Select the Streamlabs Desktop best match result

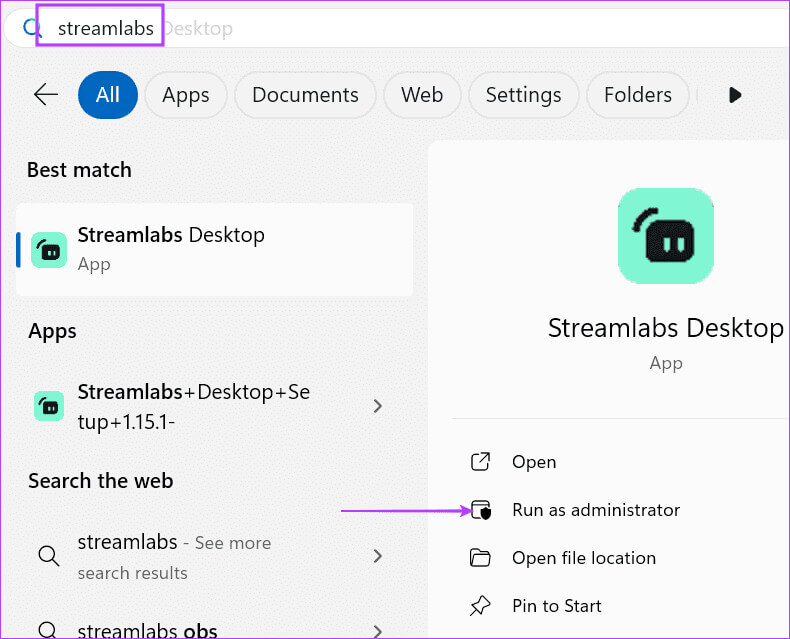pos(215,250)
